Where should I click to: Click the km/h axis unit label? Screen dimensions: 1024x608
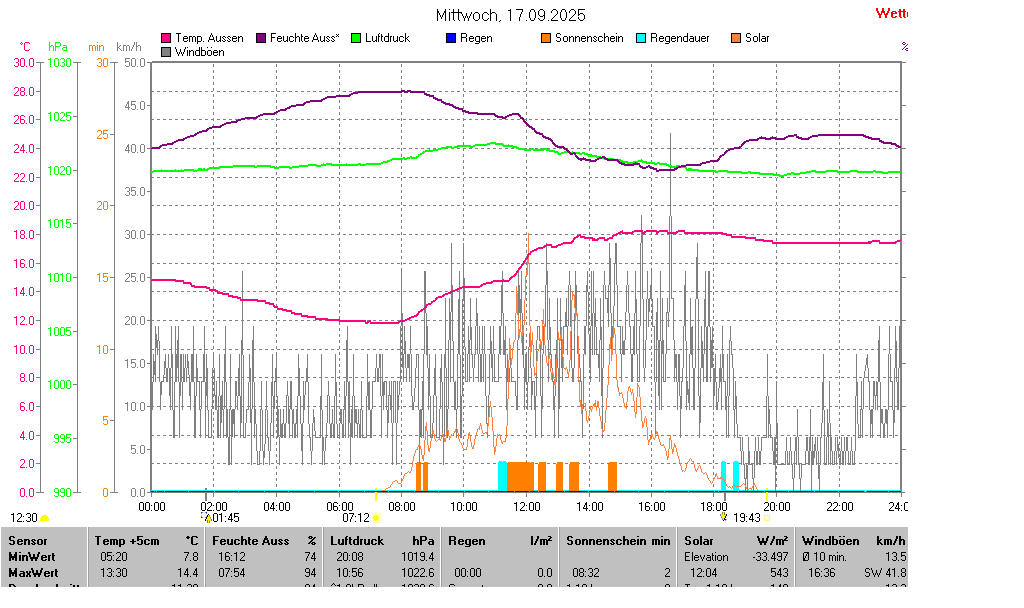129,47
